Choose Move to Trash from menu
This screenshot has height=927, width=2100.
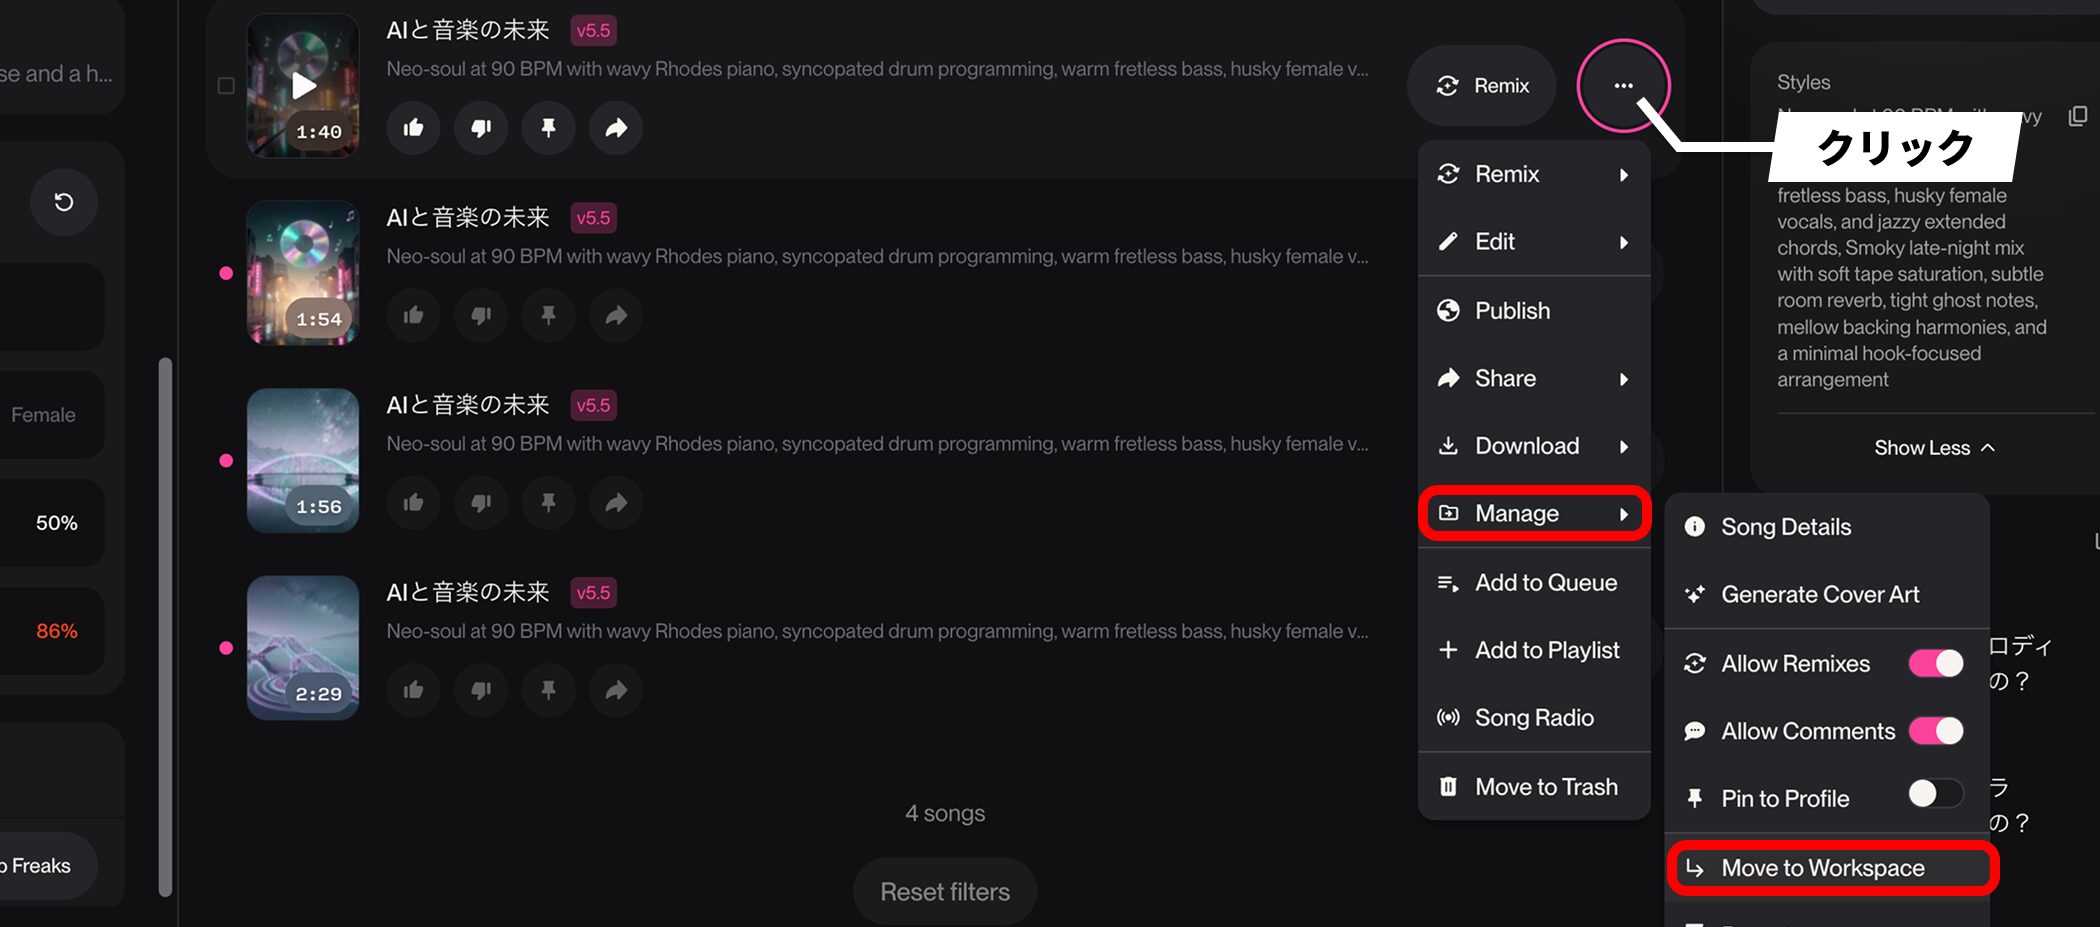tap(1534, 787)
